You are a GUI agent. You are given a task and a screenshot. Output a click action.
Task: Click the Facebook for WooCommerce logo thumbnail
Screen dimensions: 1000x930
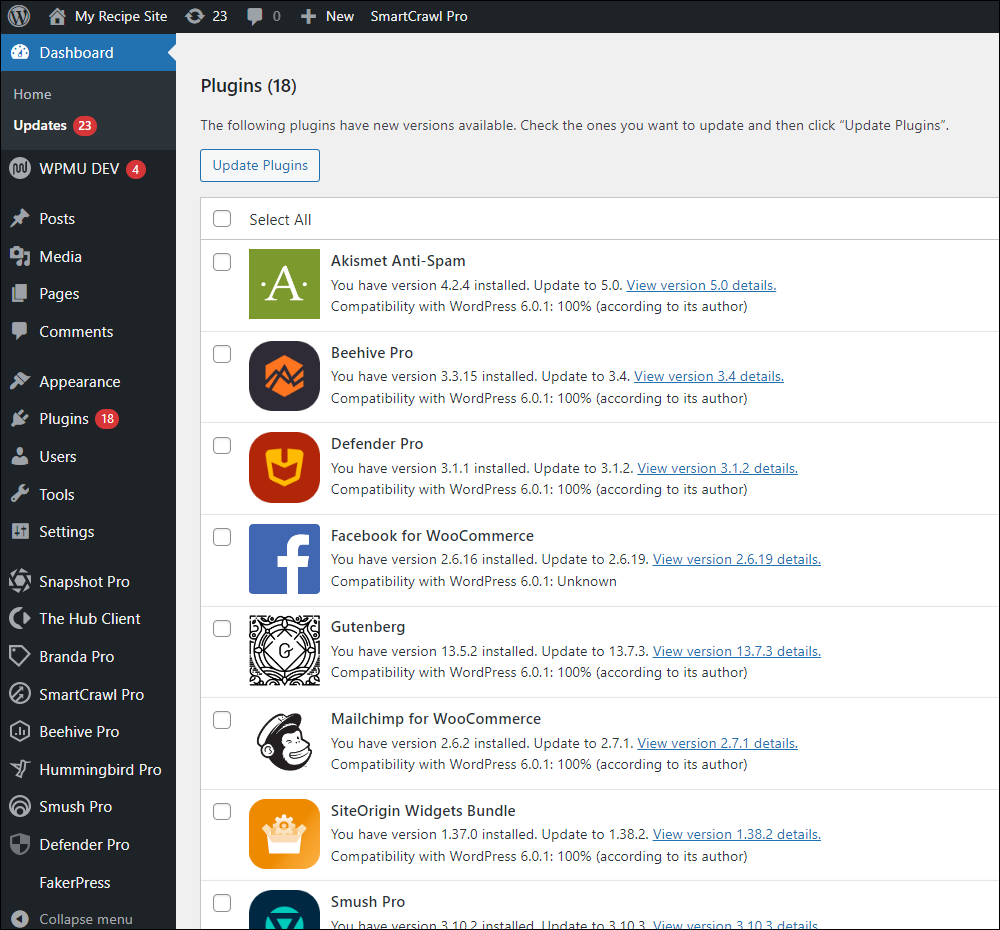[284, 559]
